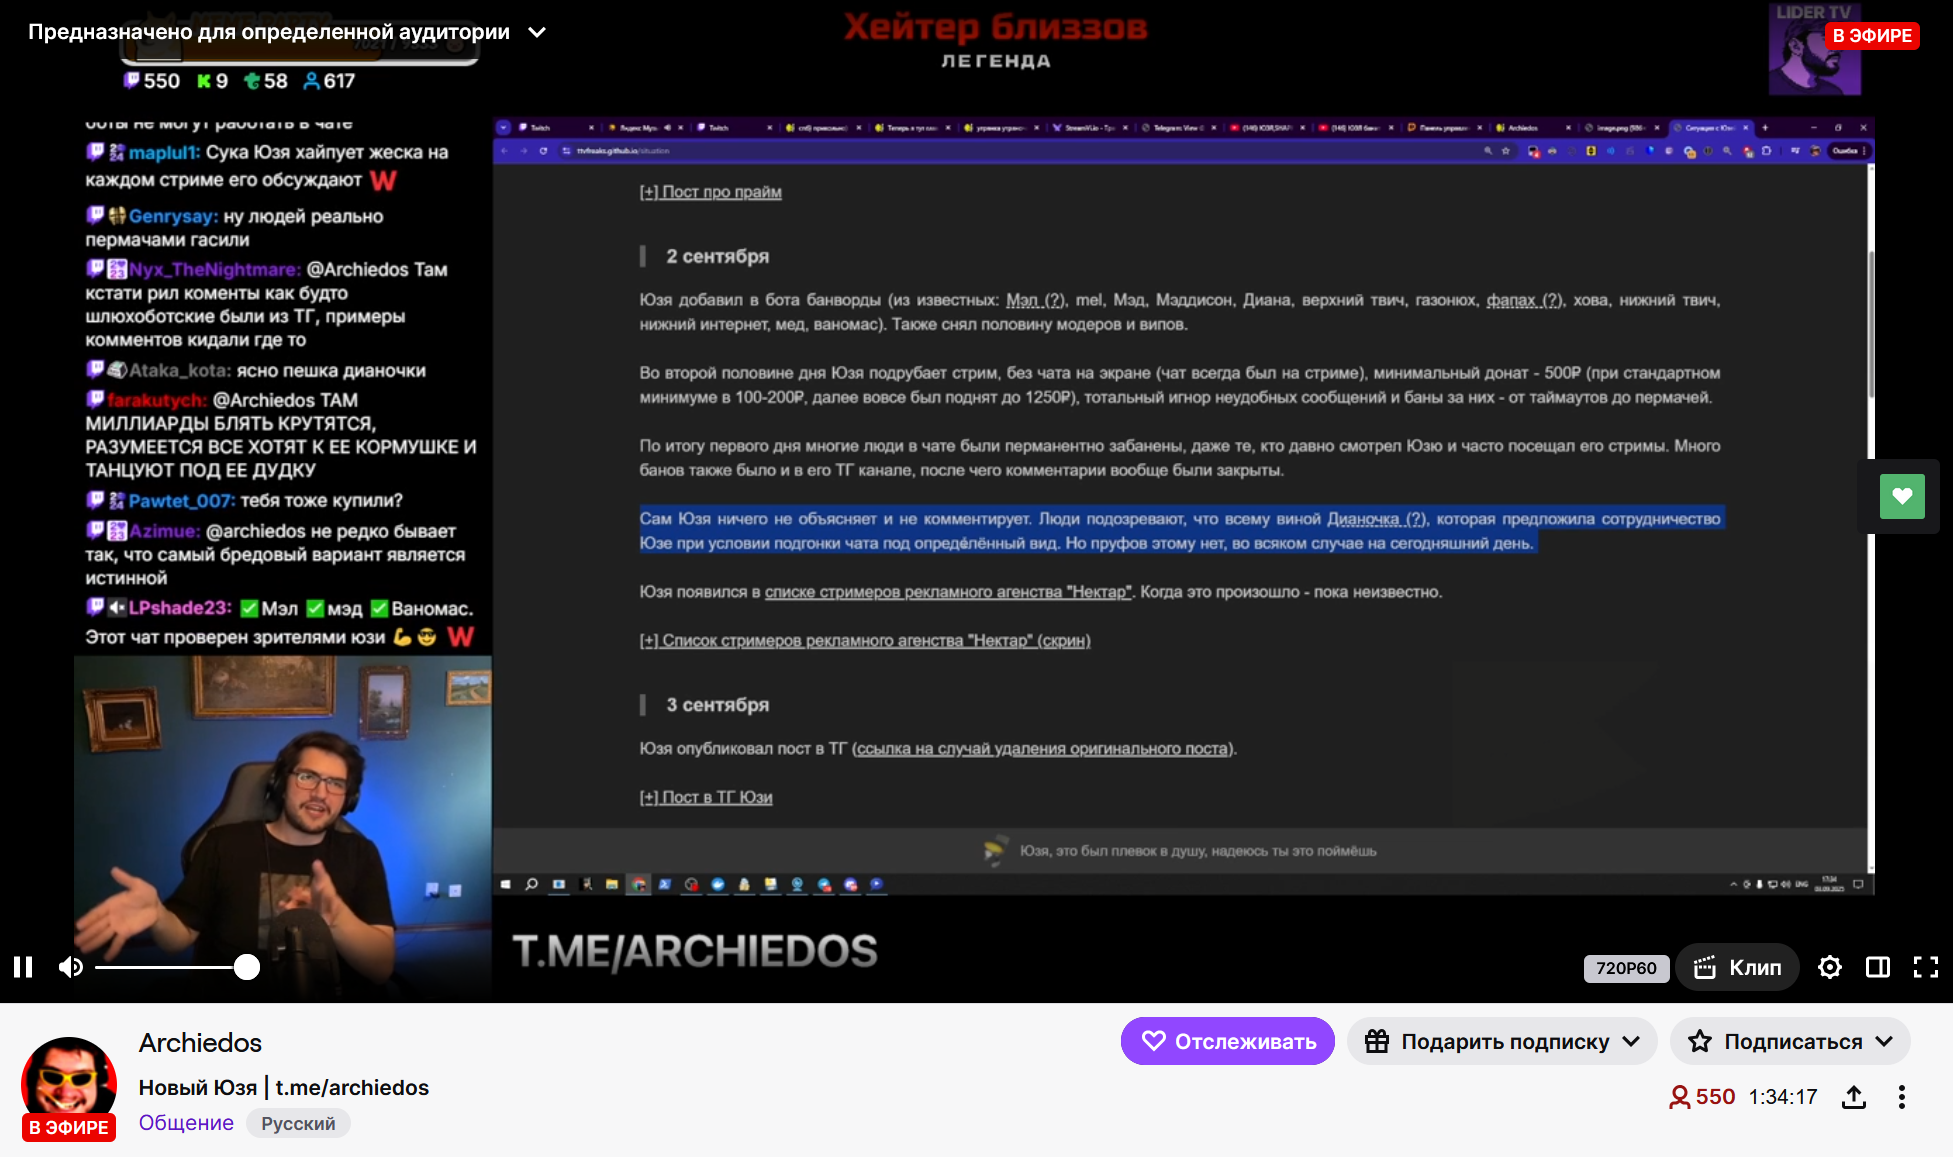Enter fullscreen mode
The height and width of the screenshot is (1157, 1953).
pyautogui.click(x=1925, y=967)
